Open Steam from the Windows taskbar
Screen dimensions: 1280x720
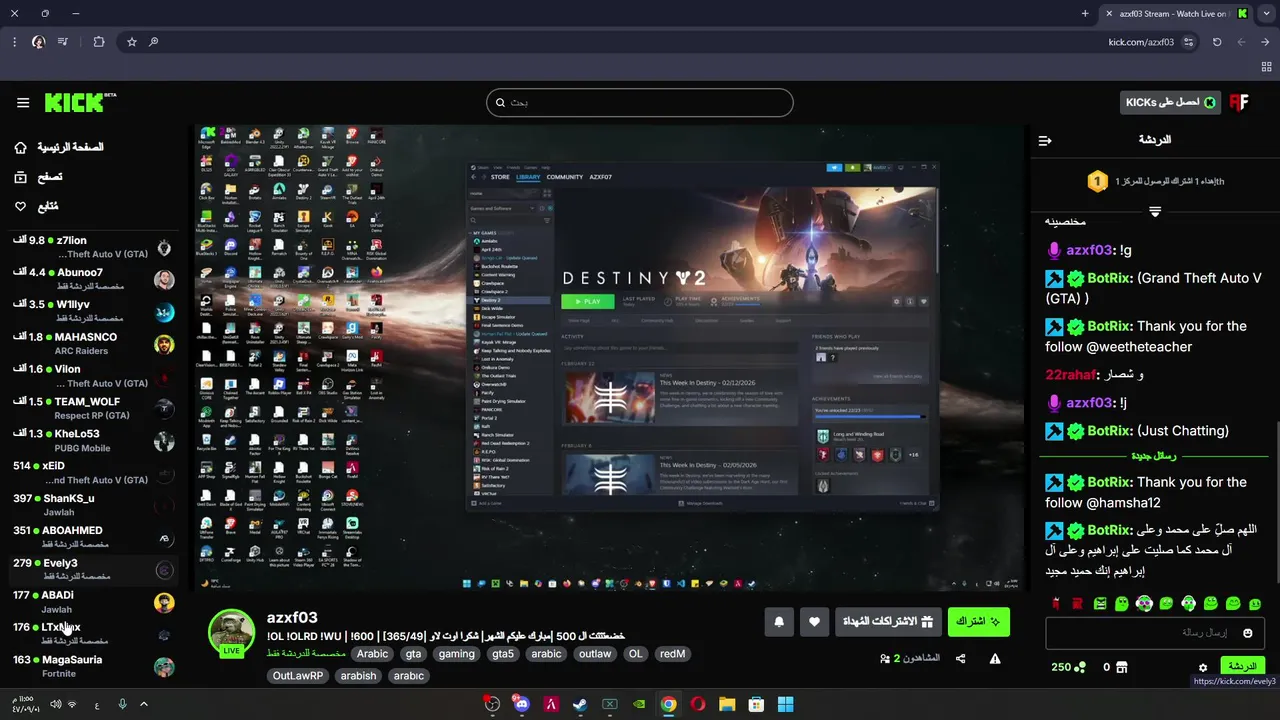click(580, 704)
